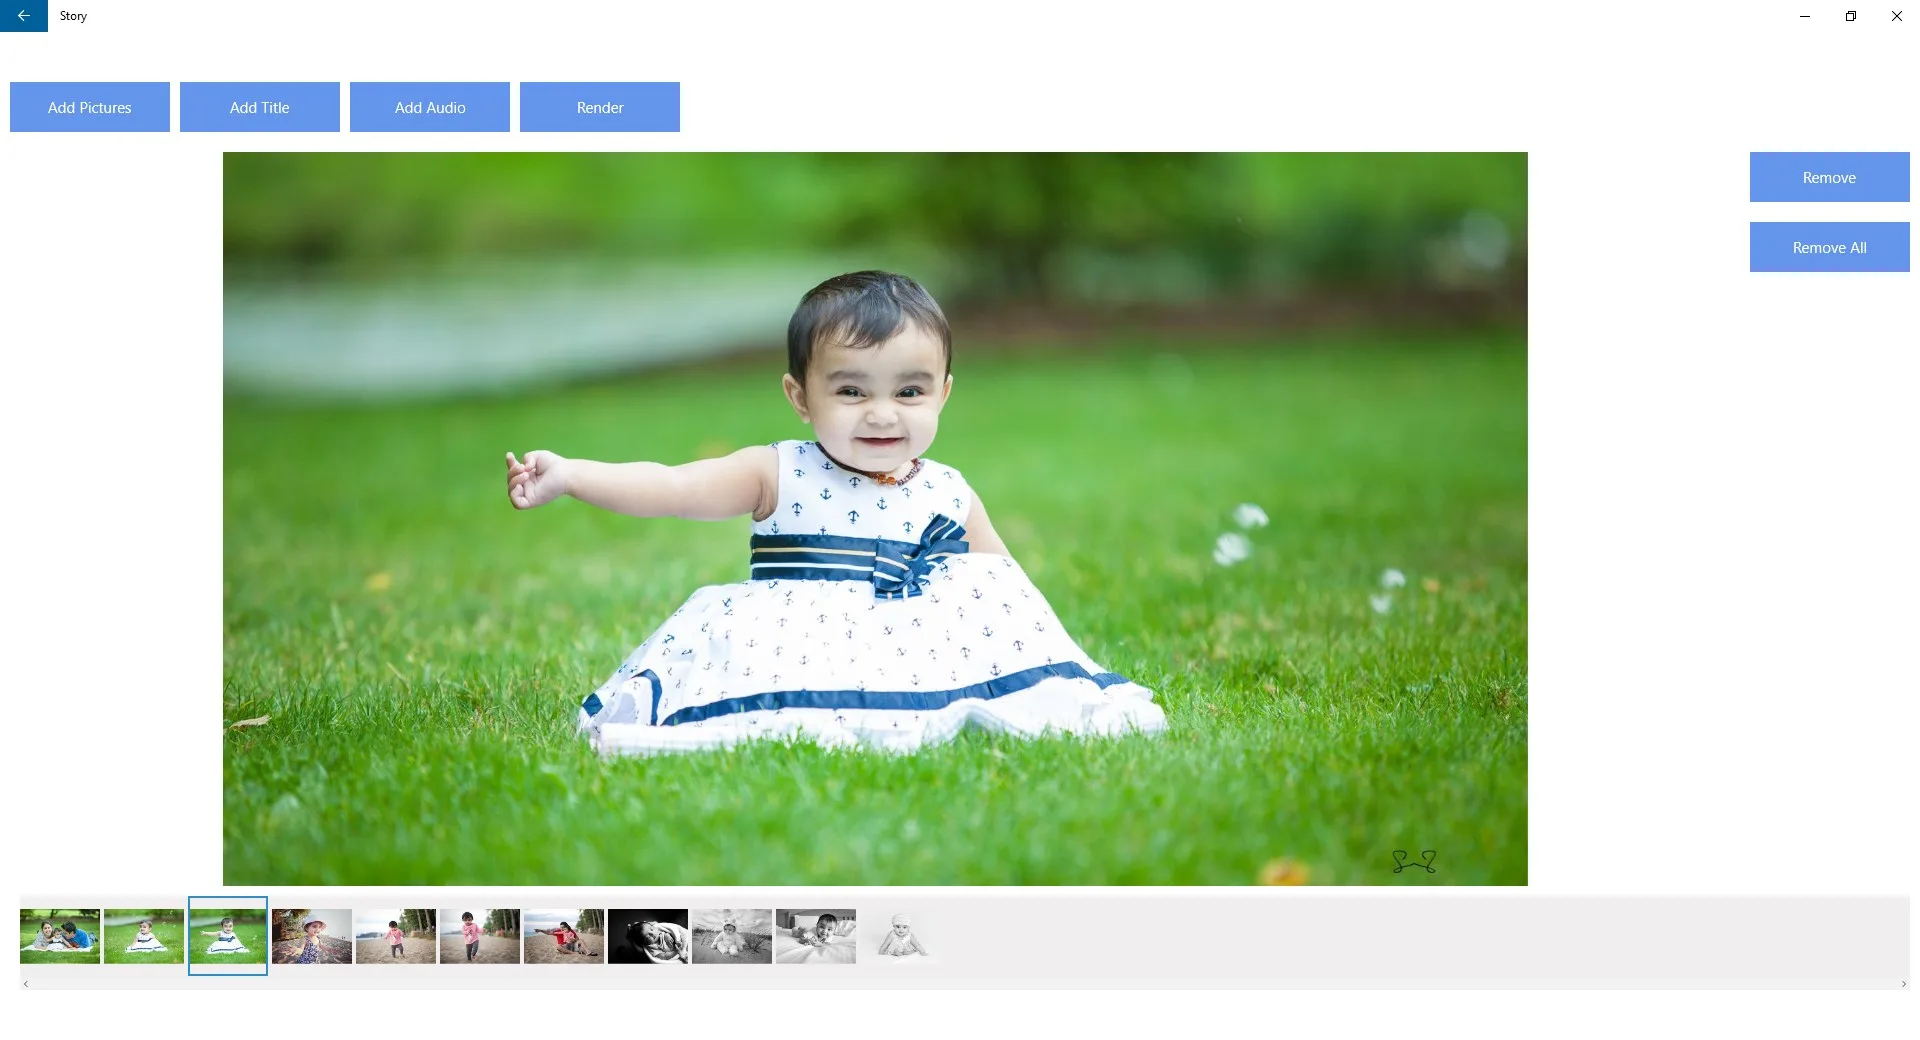Click the large preview image of the baby
1920x1040 pixels.
(875, 518)
